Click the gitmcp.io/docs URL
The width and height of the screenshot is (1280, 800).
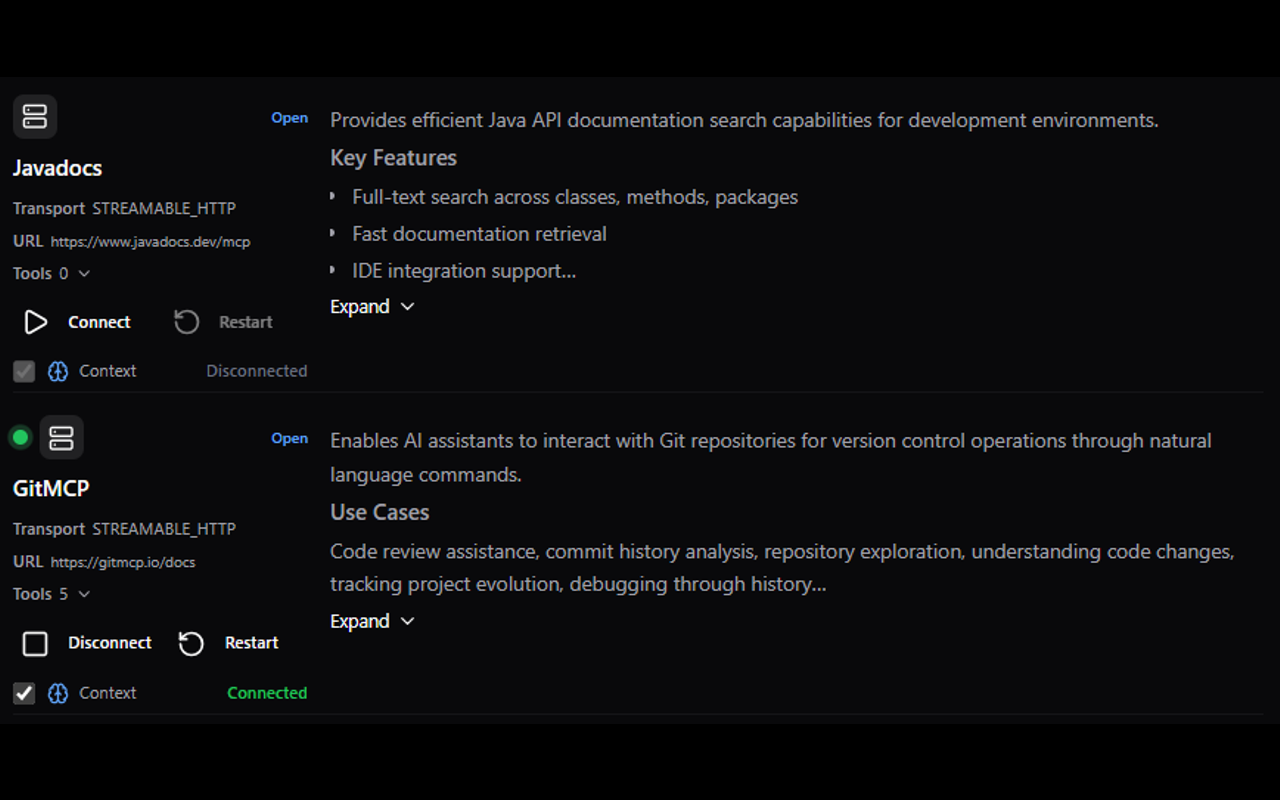(123, 562)
